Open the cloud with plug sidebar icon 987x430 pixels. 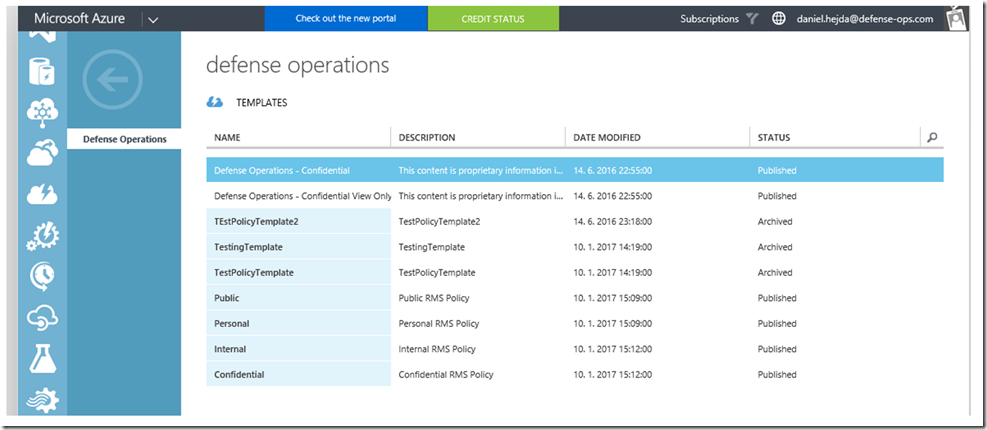tap(43, 318)
